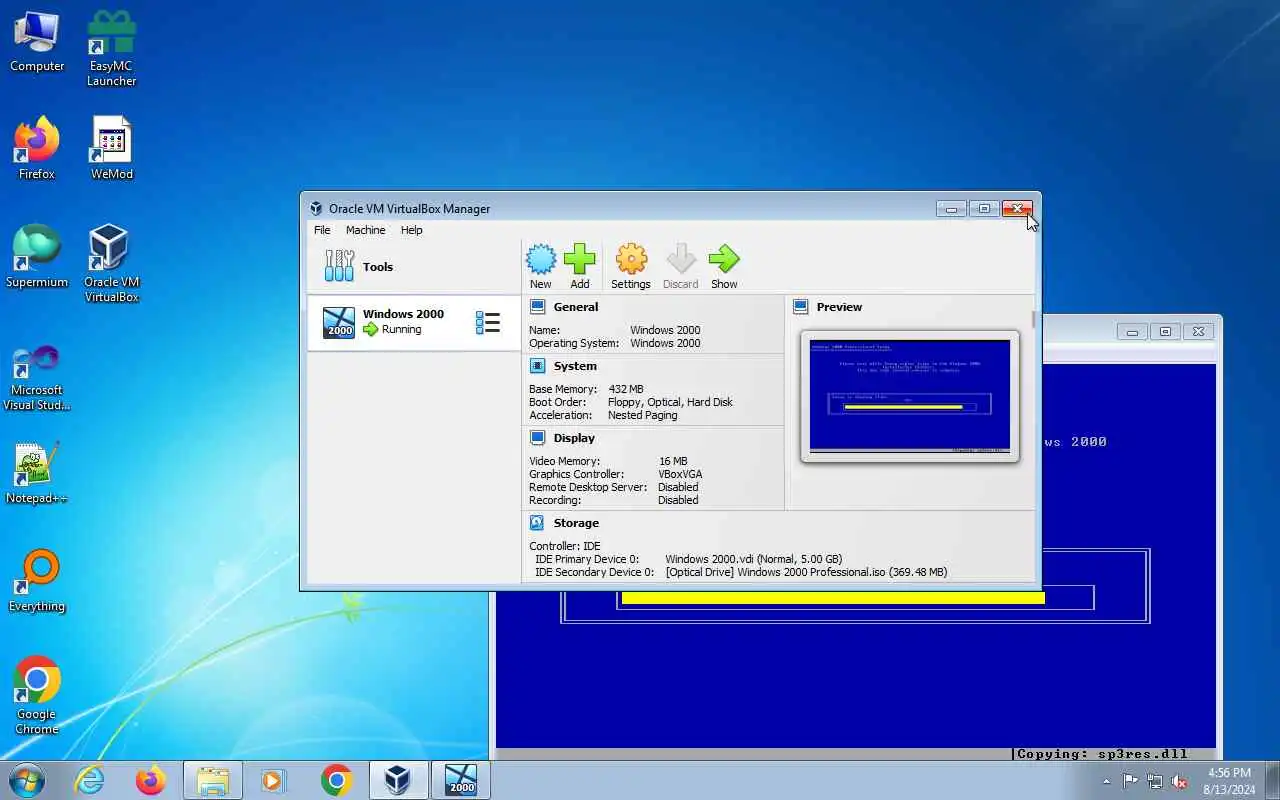Open the Computer desktop icon

click(x=37, y=43)
